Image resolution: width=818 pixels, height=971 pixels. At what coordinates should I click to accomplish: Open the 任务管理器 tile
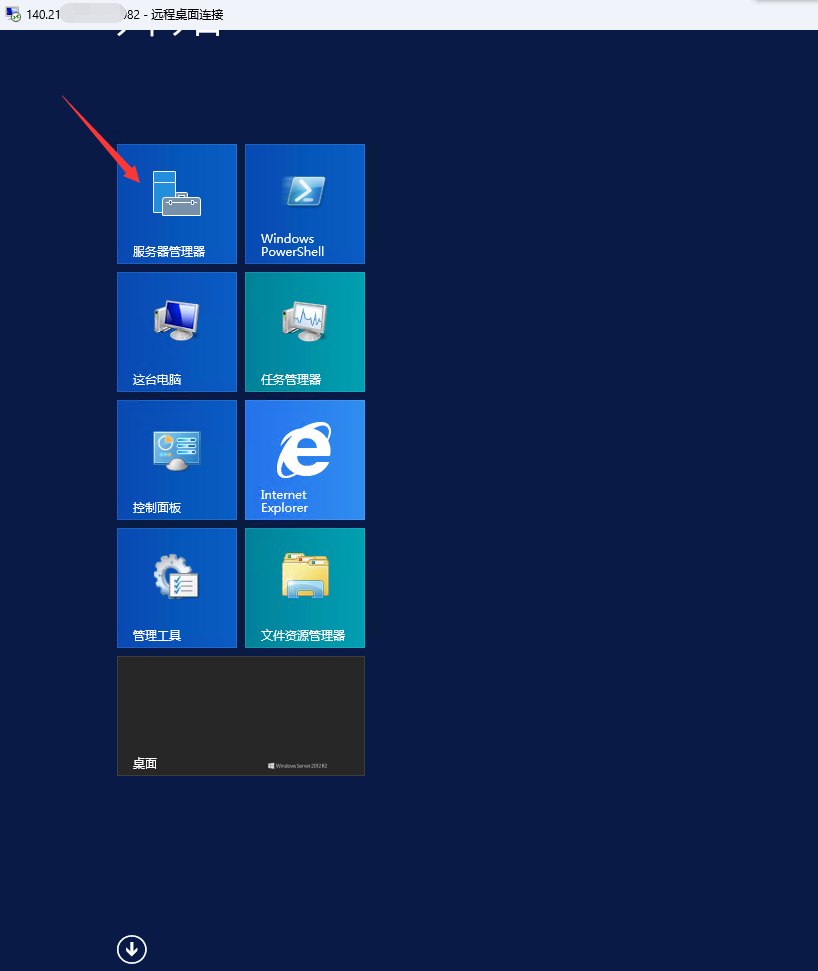click(x=305, y=332)
